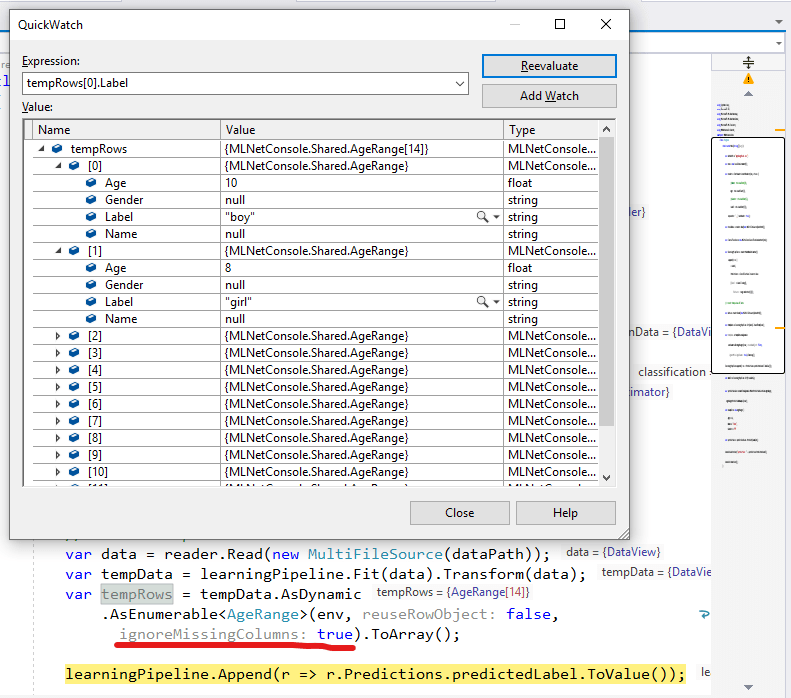Image resolution: width=791 pixels, height=698 pixels.
Task: Click the Type column header
Action: coord(550,130)
